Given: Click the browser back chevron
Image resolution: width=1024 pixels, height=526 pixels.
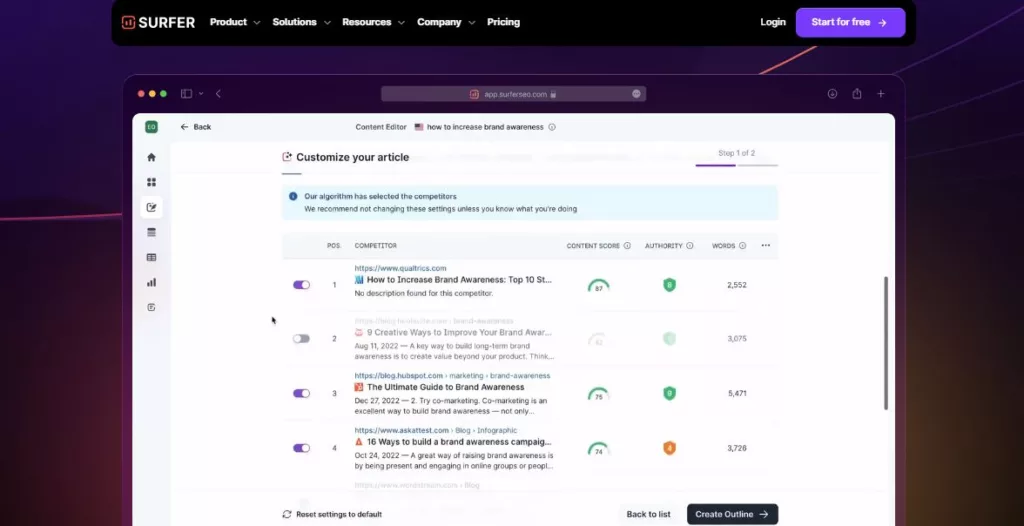Looking at the screenshot, I should click(218, 94).
